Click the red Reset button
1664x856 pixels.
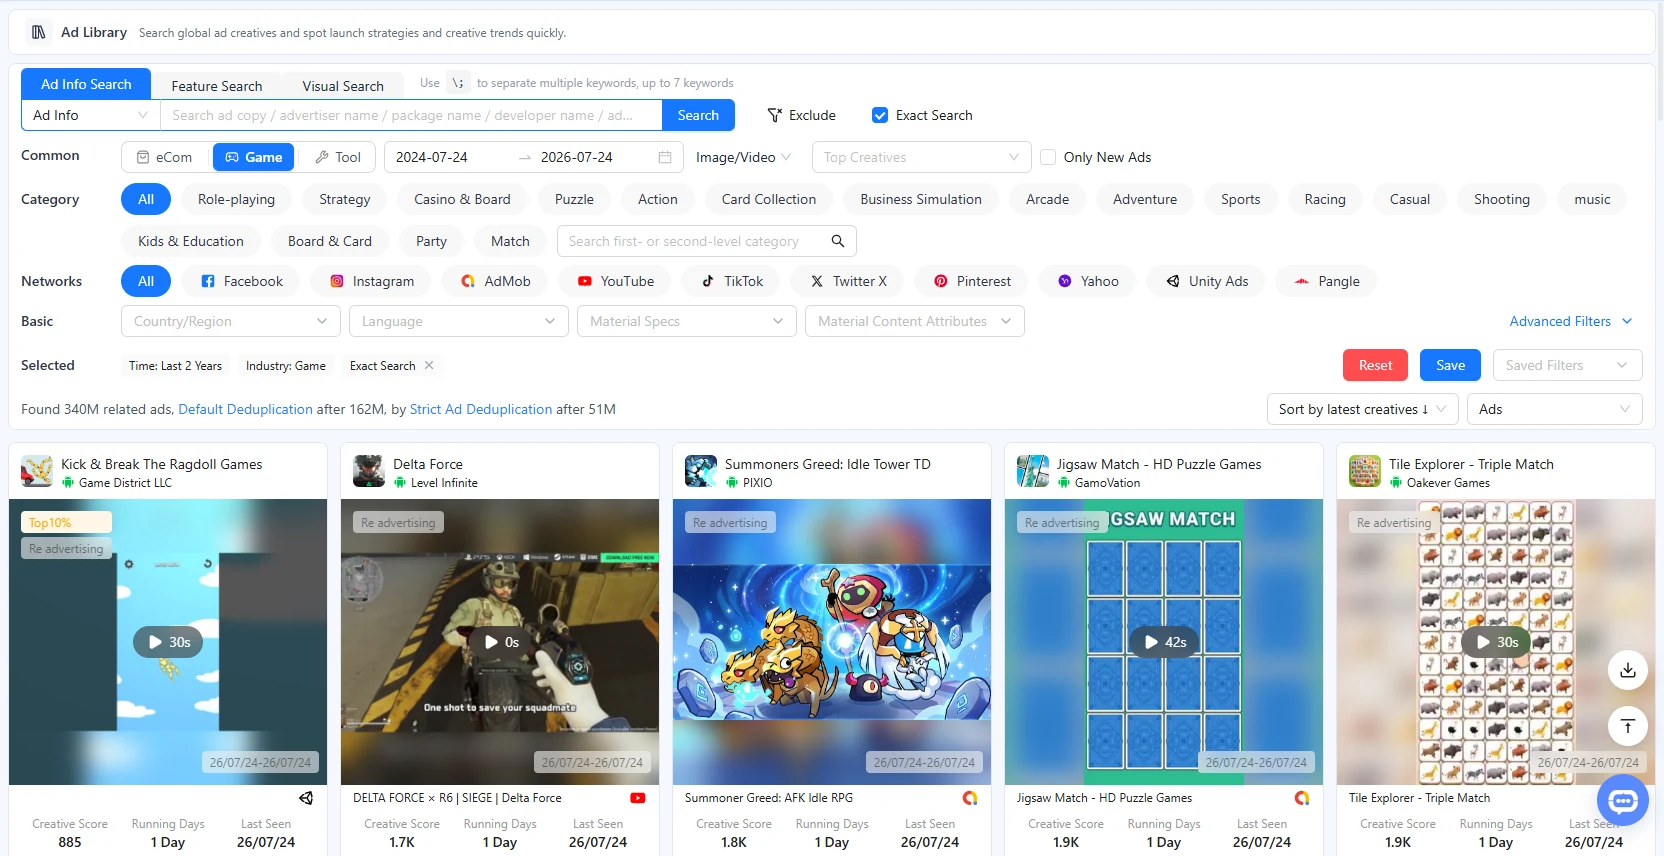[1375, 365]
